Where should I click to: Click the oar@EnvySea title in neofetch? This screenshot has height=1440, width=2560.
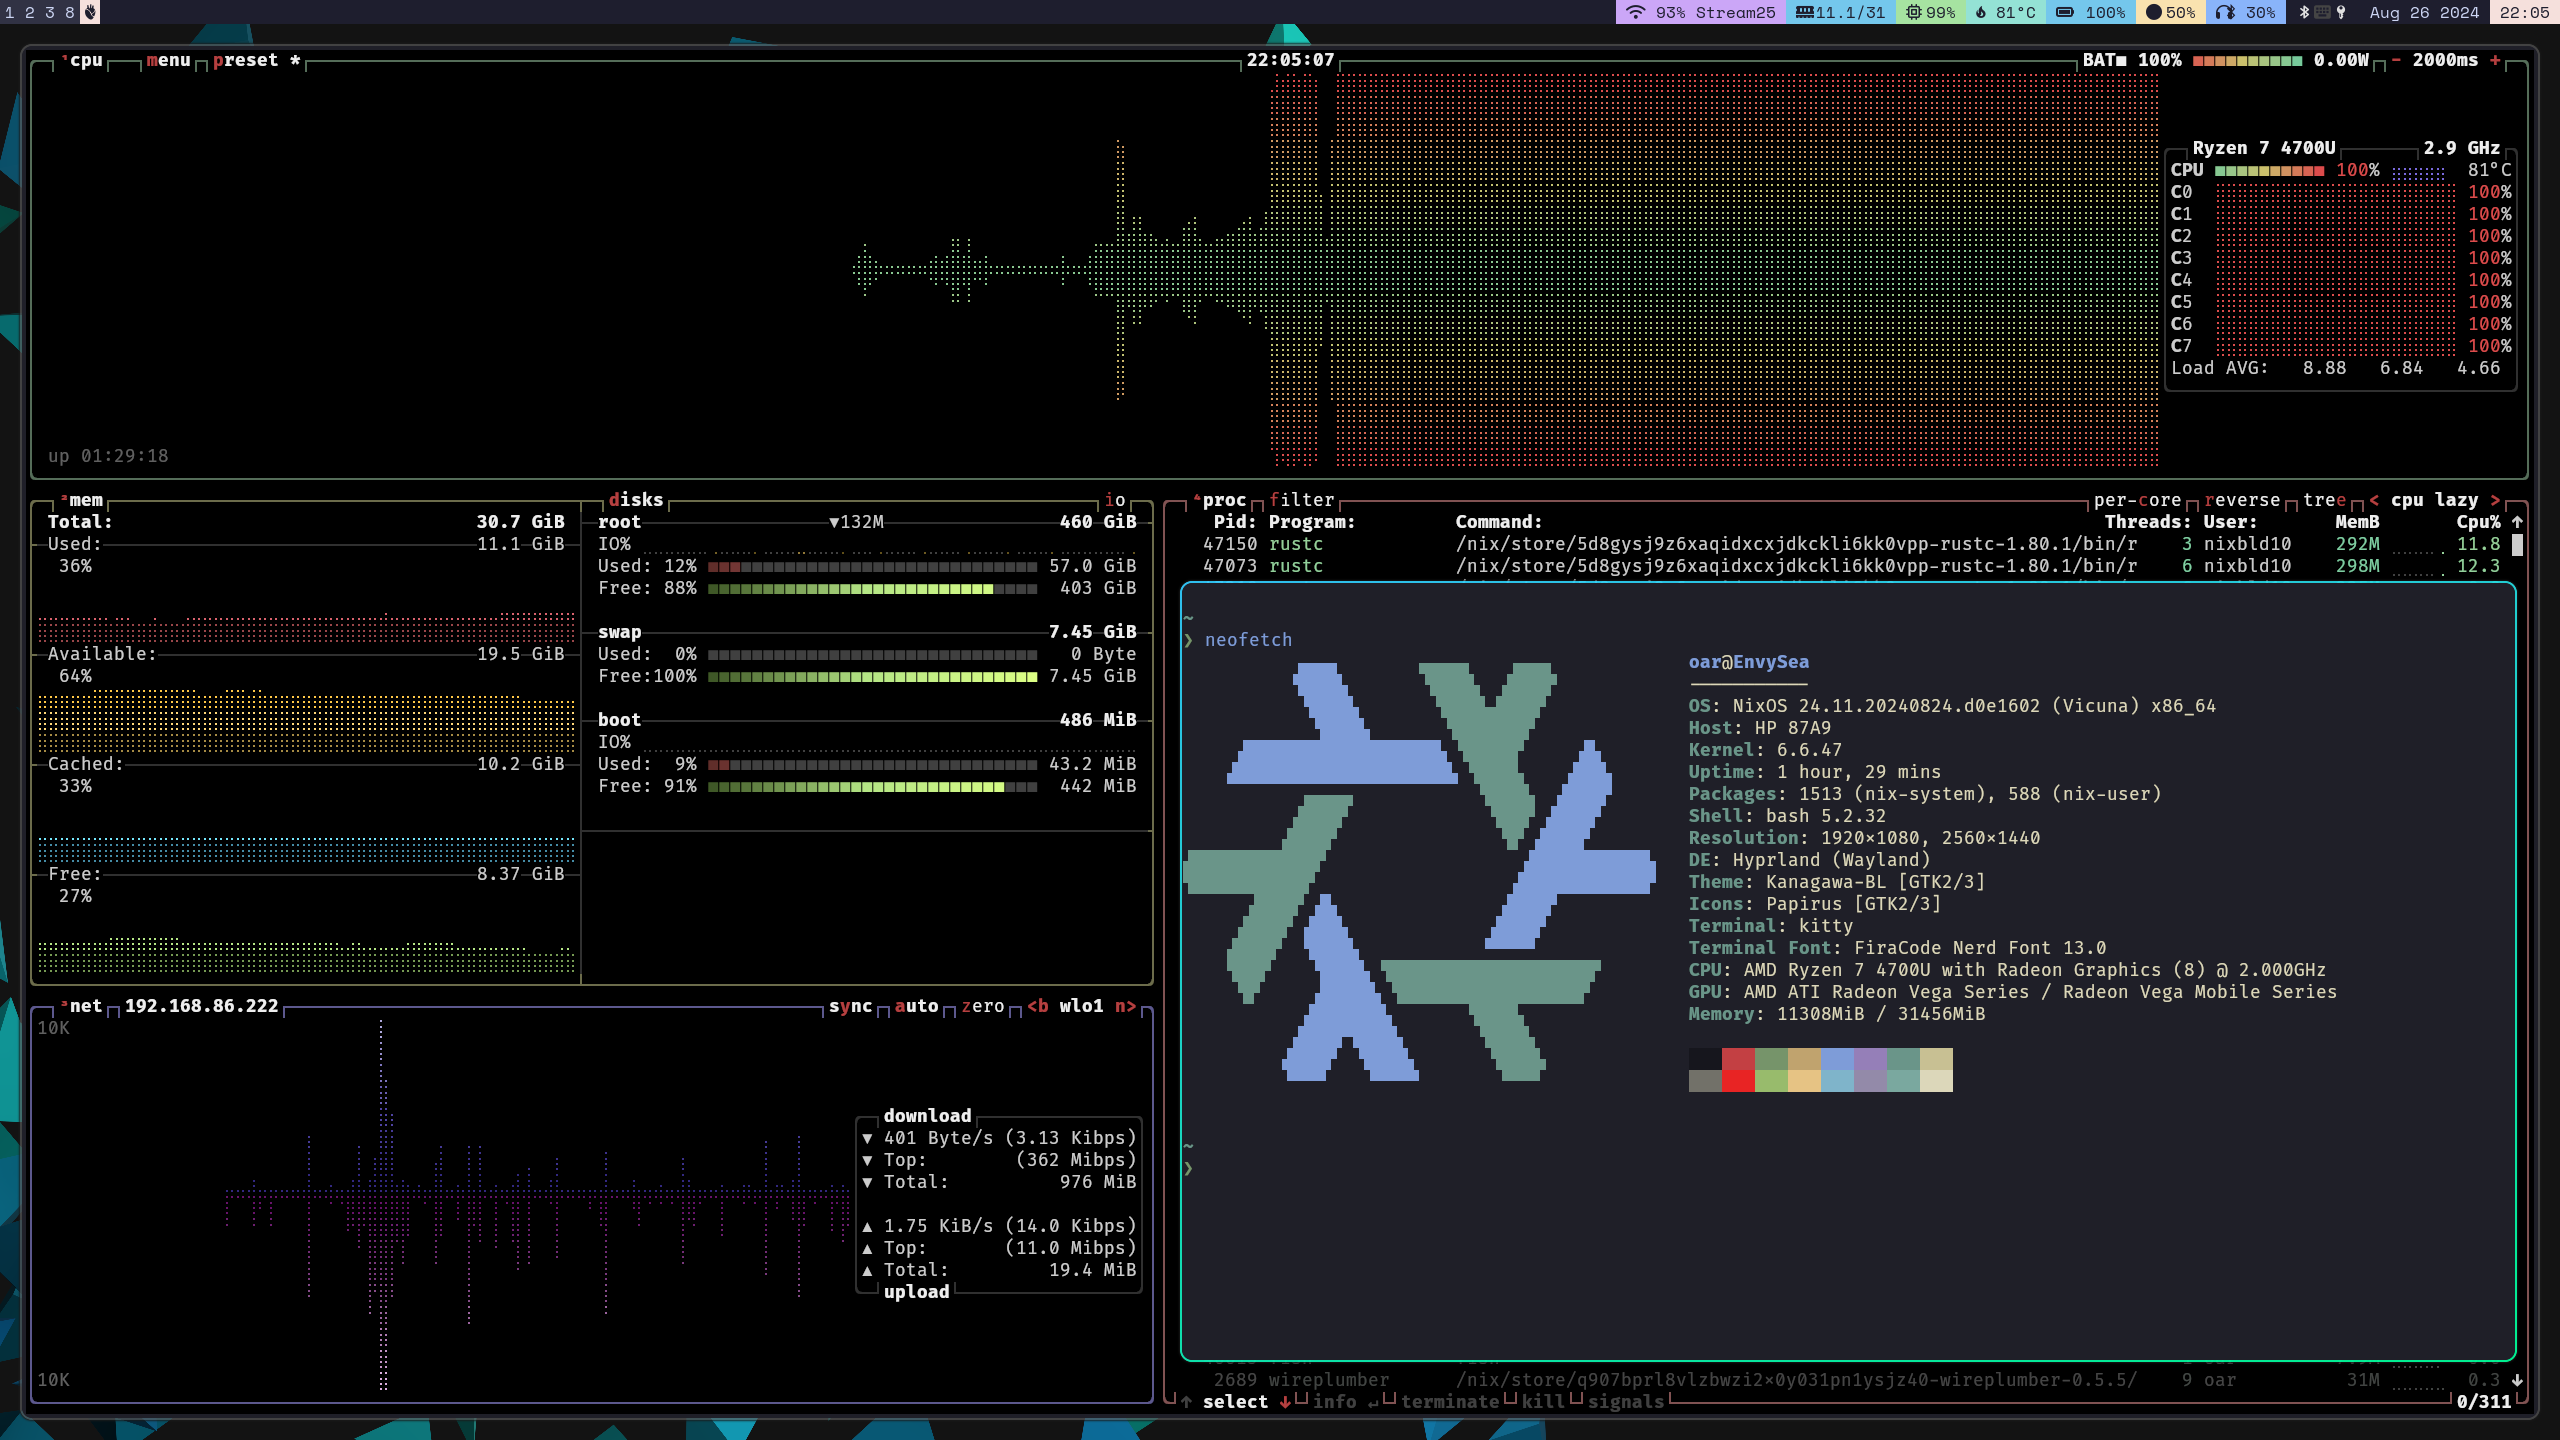pos(1748,662)
